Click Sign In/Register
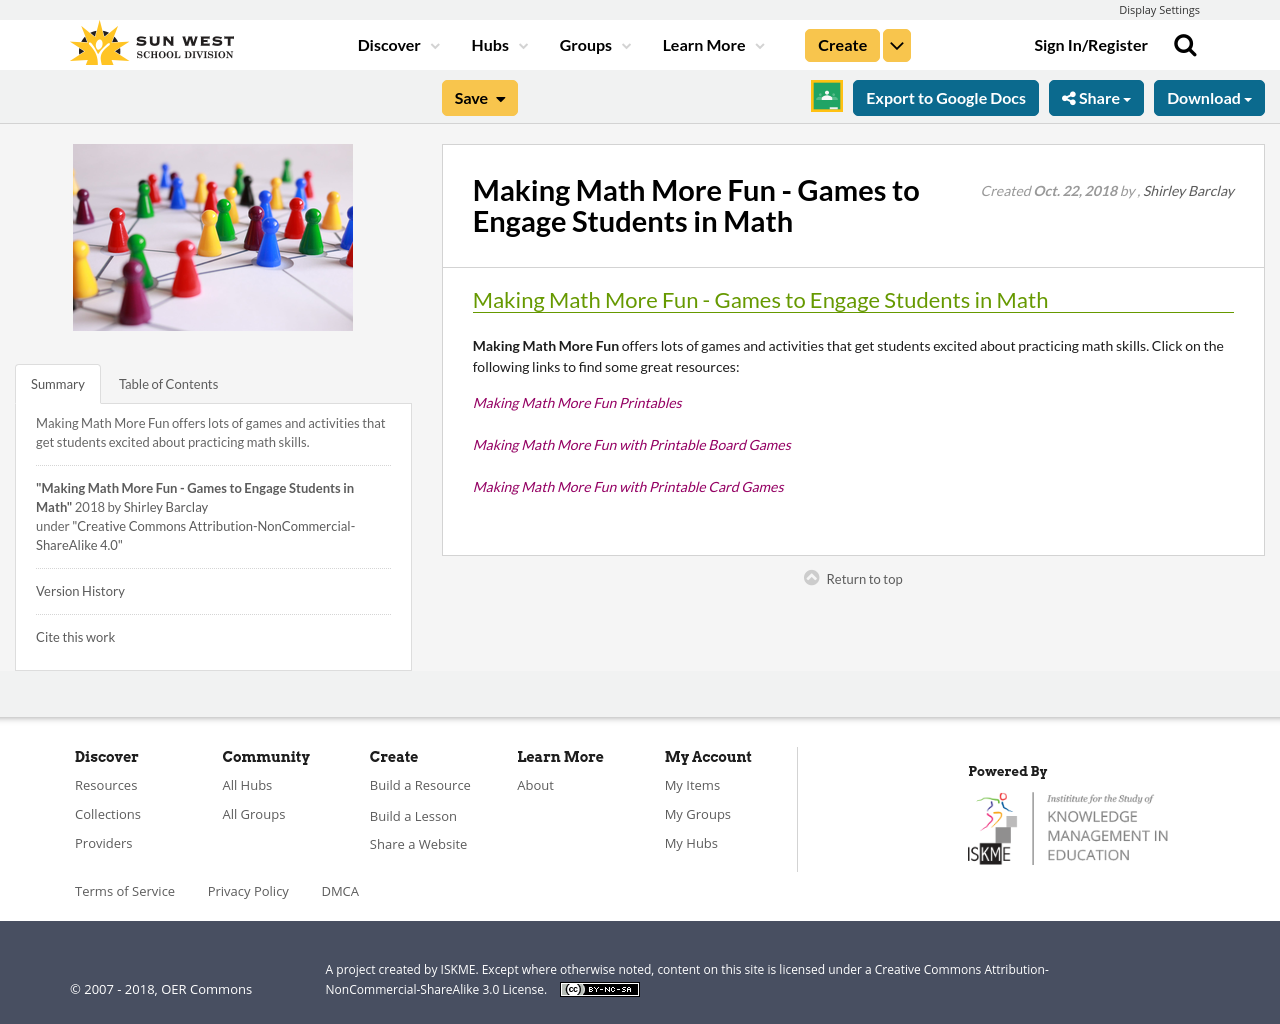This screenshot has width=1280, height=1024. pos(1091,44)
